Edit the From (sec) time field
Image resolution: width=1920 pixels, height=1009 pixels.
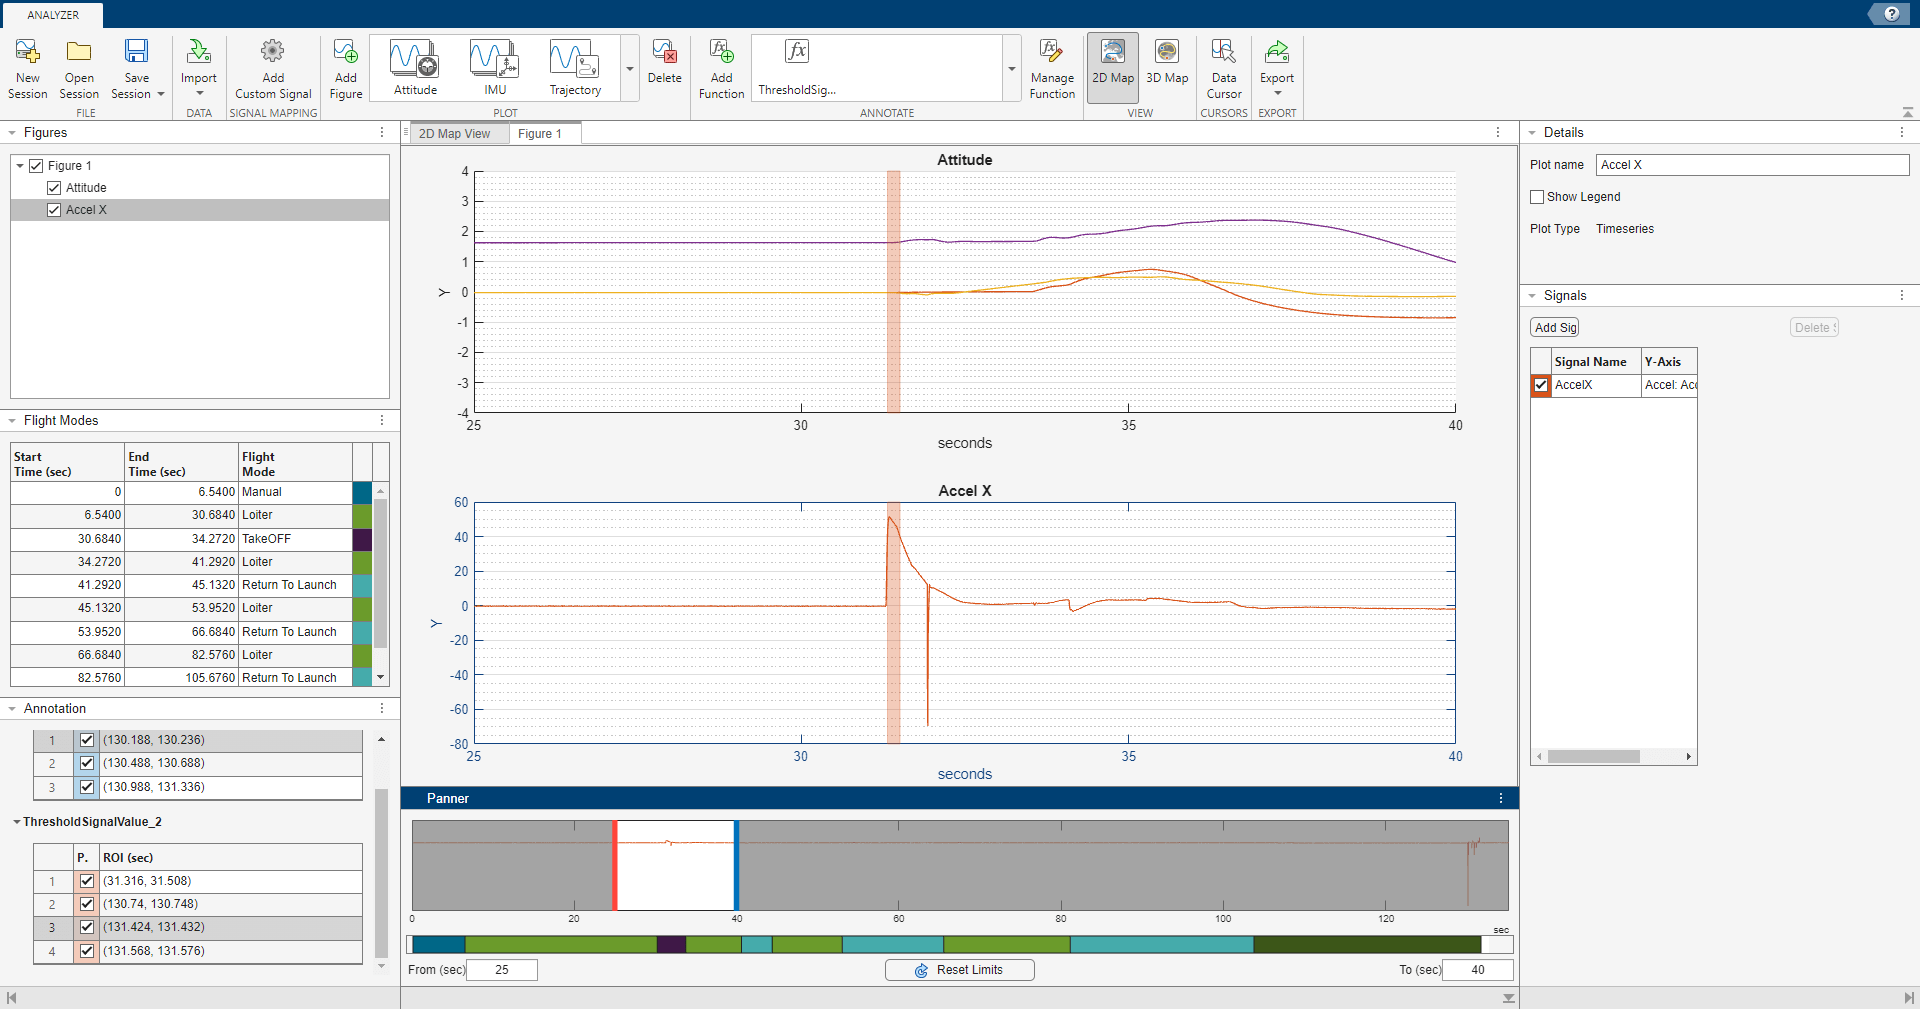[x=502, y=969]
